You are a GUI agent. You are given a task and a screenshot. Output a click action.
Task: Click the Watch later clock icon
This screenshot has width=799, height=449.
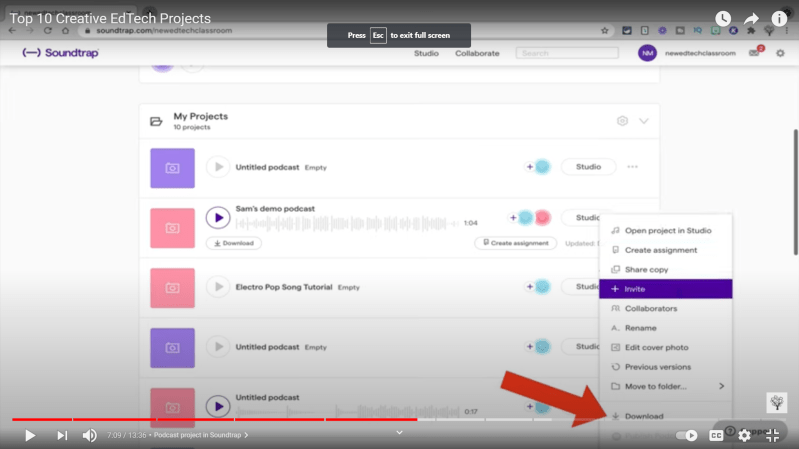tap(723, 19)
